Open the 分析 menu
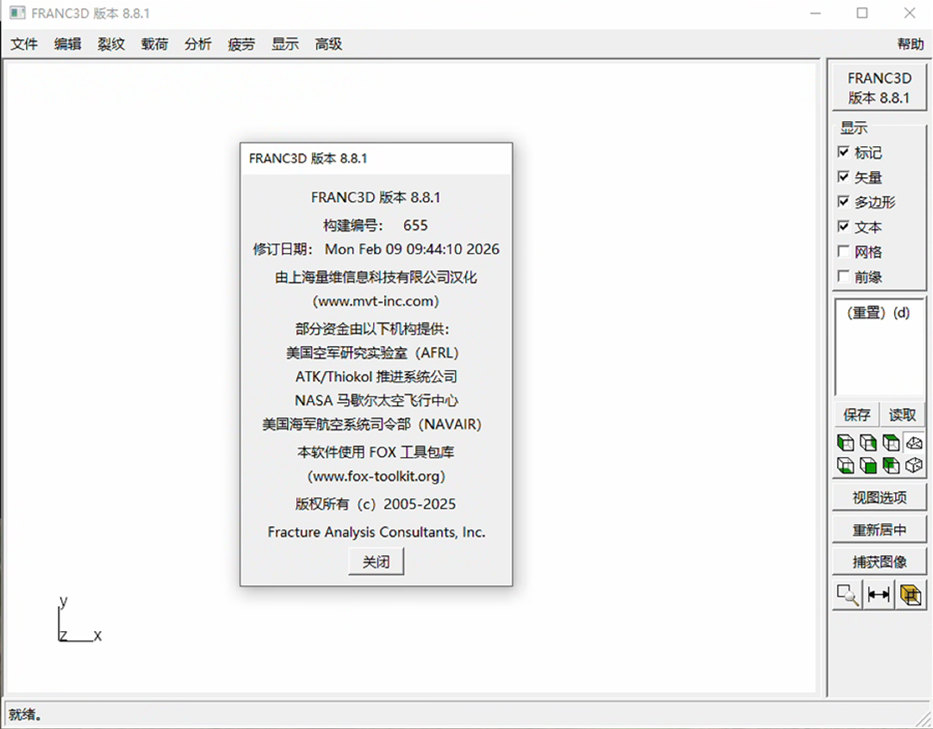The image size is (933, 729). click(x=198, y=44)
